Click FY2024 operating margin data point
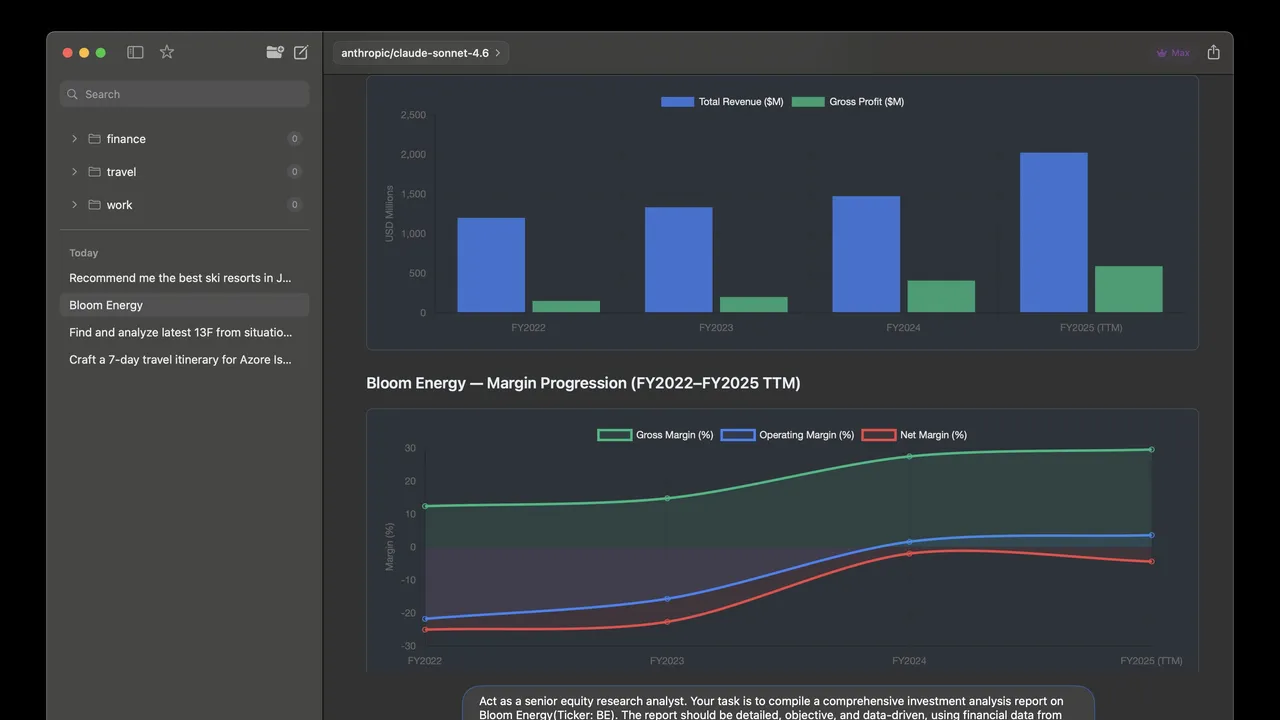The image size is (1280, 720). pos(909,542)
